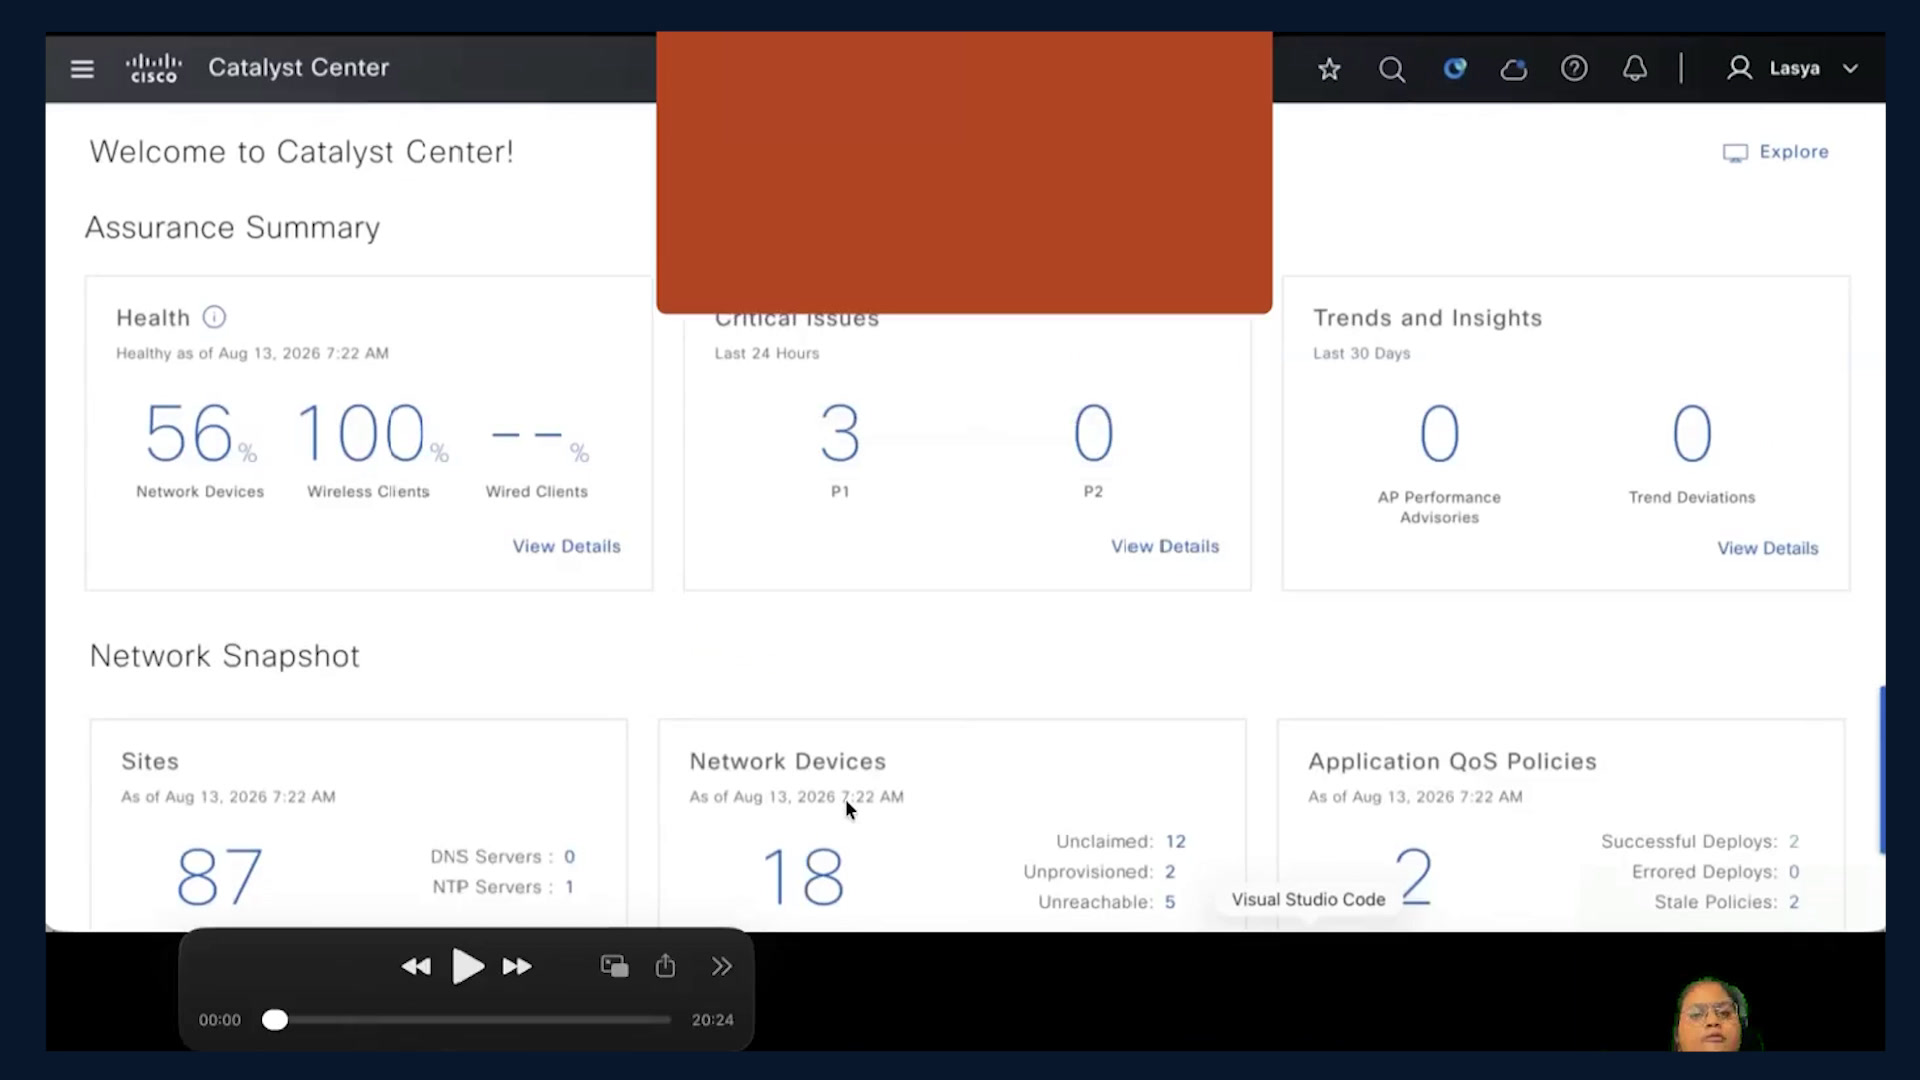Image resolution: width=1920 pixels, height=1080 pixels.
Task: Click the Successful Deploys value 2
Action: pos(1794,842)
